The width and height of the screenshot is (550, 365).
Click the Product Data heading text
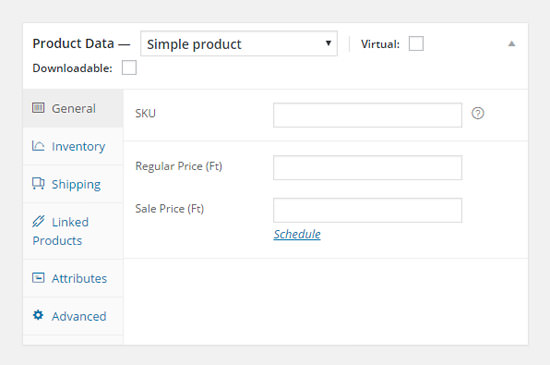(73, 44)
